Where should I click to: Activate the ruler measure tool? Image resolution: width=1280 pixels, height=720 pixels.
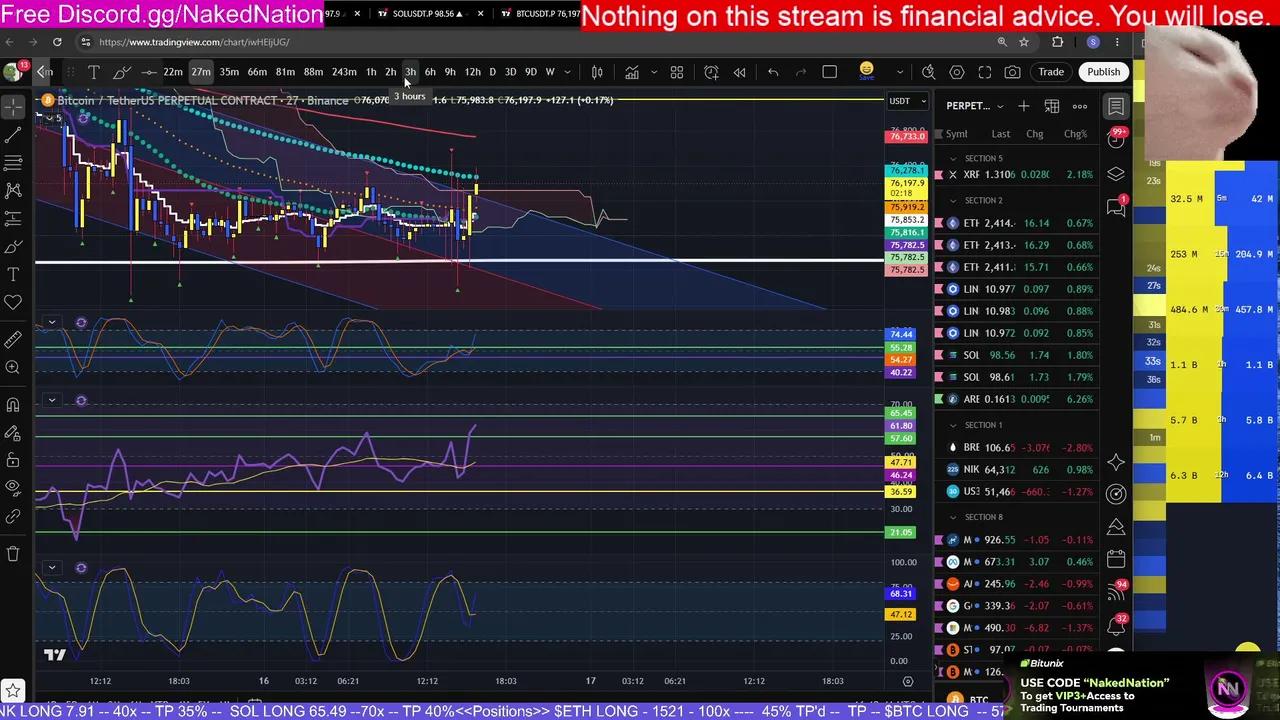(13, 340)
